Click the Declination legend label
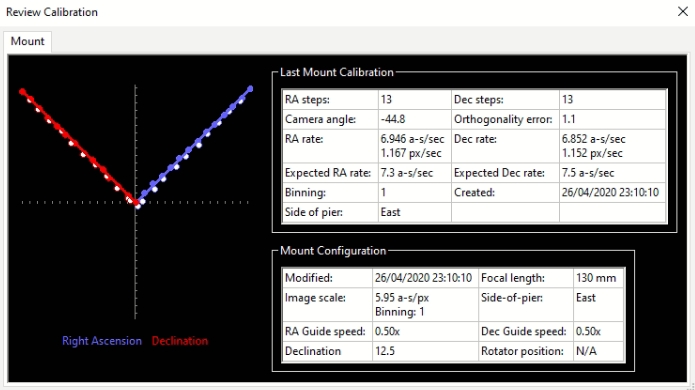 [180, 341]
